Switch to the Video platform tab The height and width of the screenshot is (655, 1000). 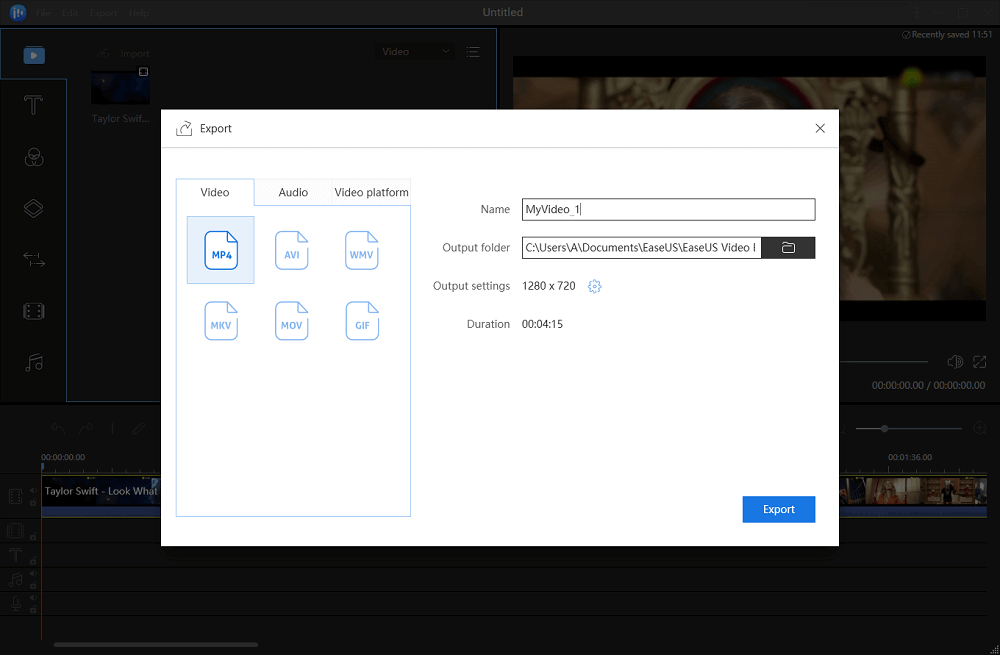coord(371,192)
